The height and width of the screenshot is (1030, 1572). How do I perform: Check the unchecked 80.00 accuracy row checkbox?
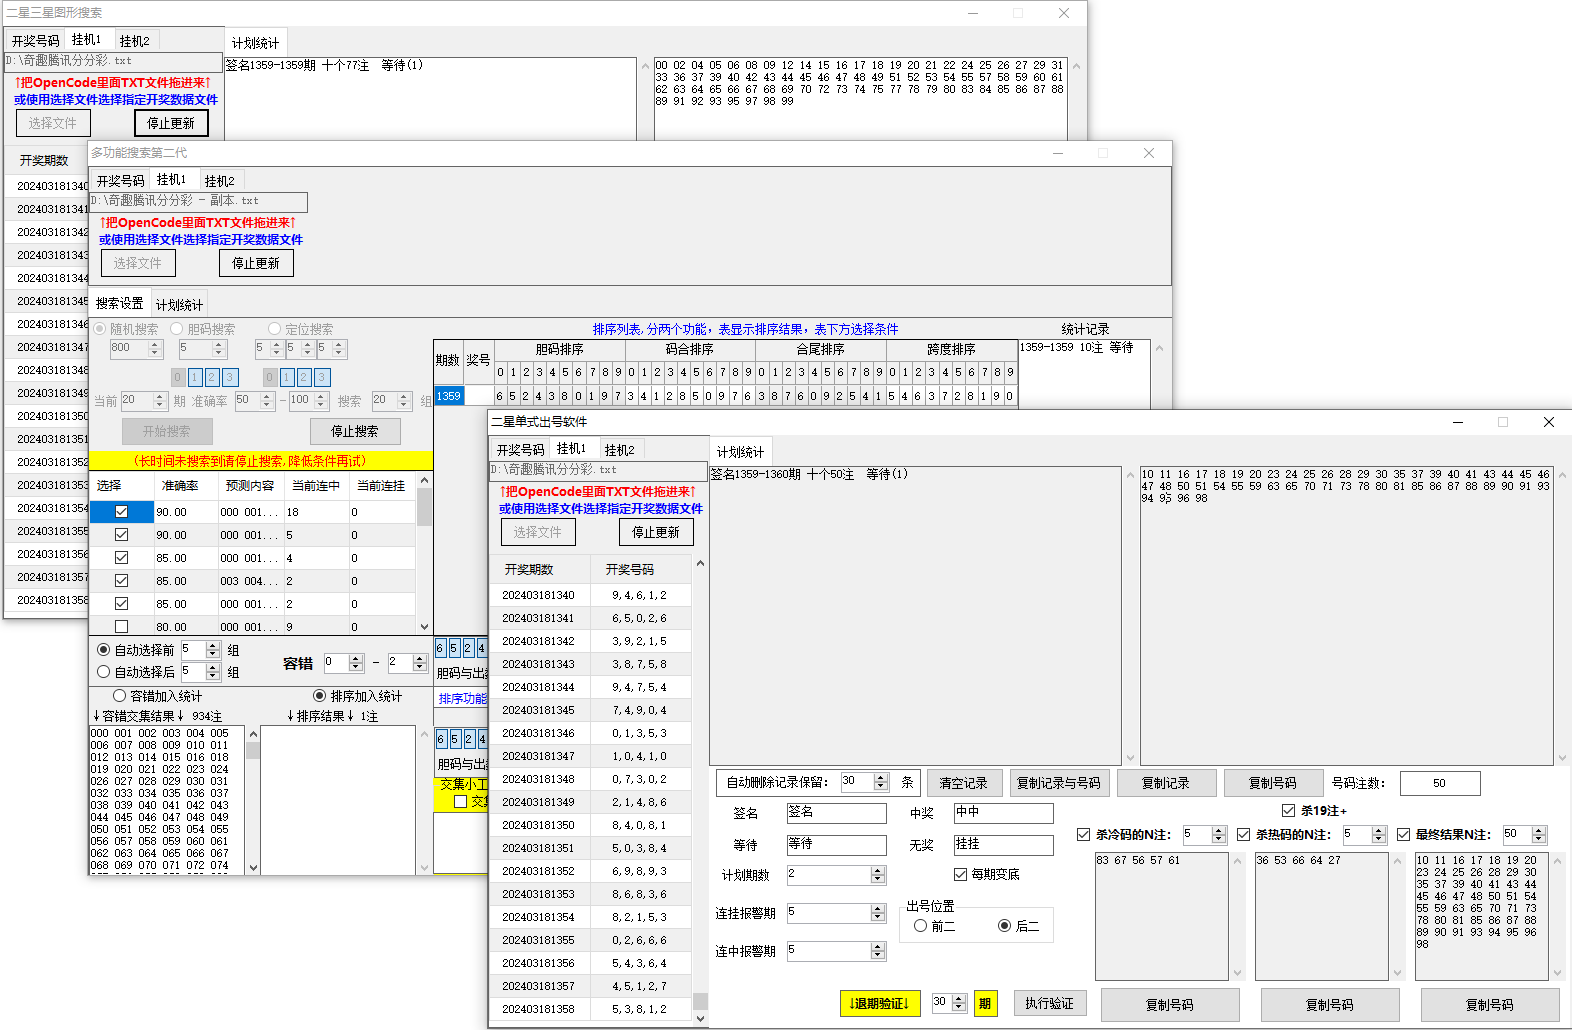point(121,627)
